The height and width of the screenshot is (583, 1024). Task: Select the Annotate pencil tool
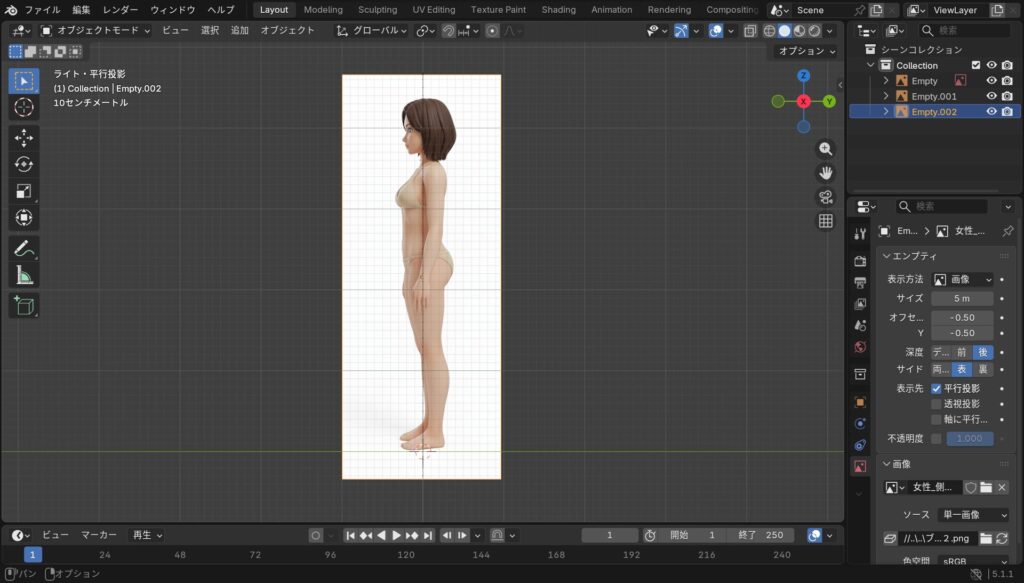tap(24, 248)
